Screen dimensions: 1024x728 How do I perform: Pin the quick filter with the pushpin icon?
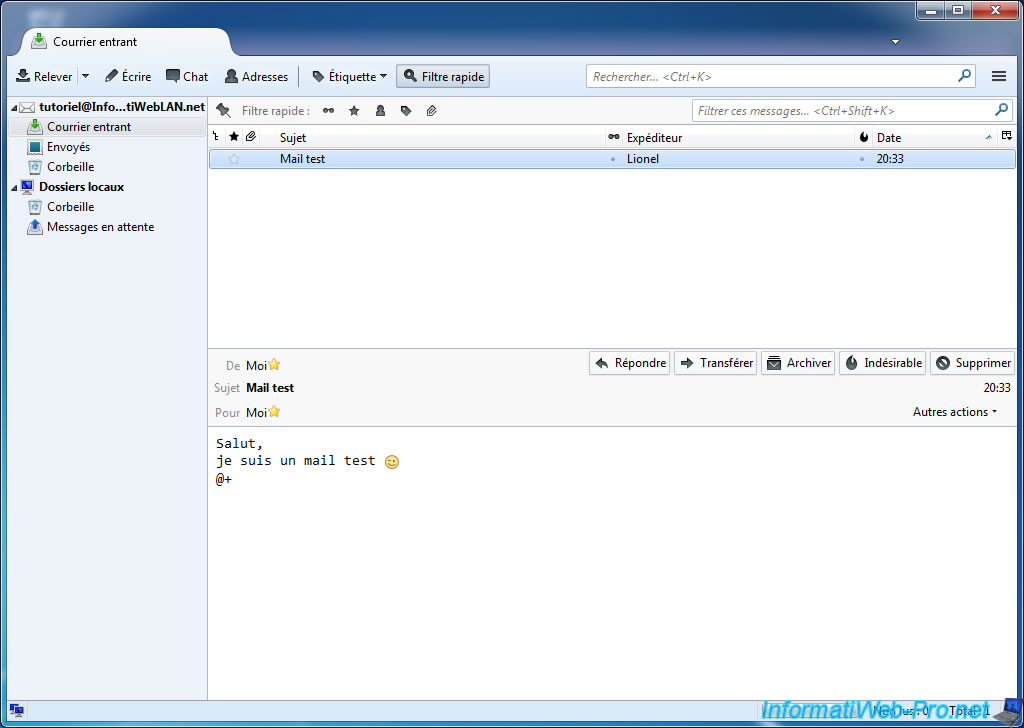pos(223,110)
